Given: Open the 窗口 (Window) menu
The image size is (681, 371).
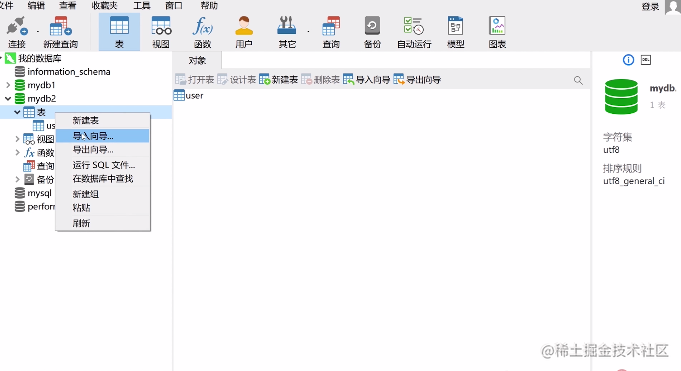Looking at the screenshot, I should 174,5.
